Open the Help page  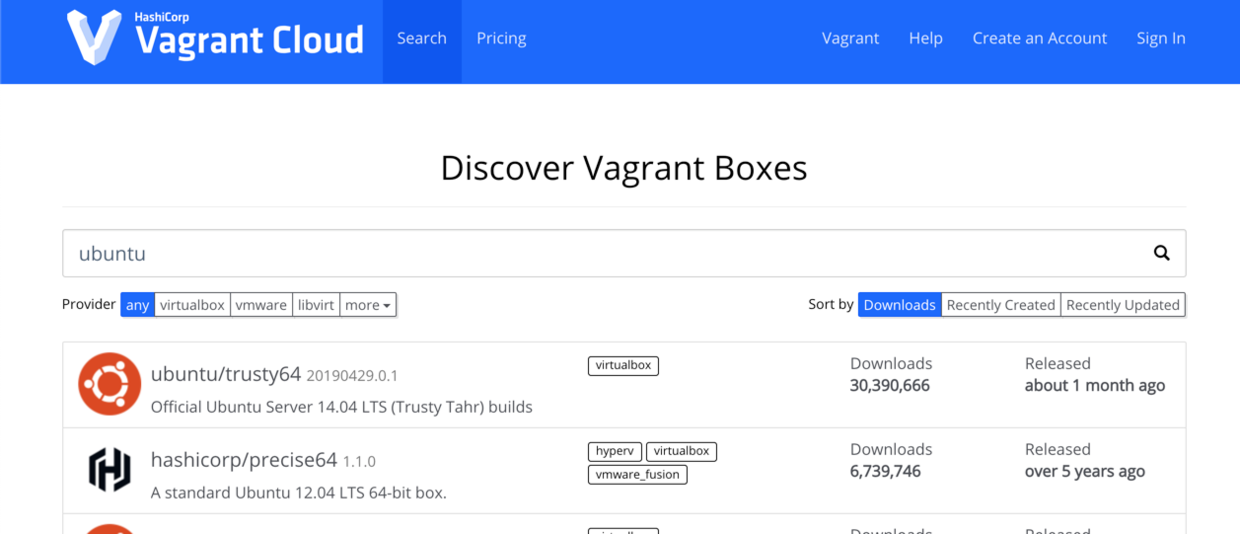[925, 38]
